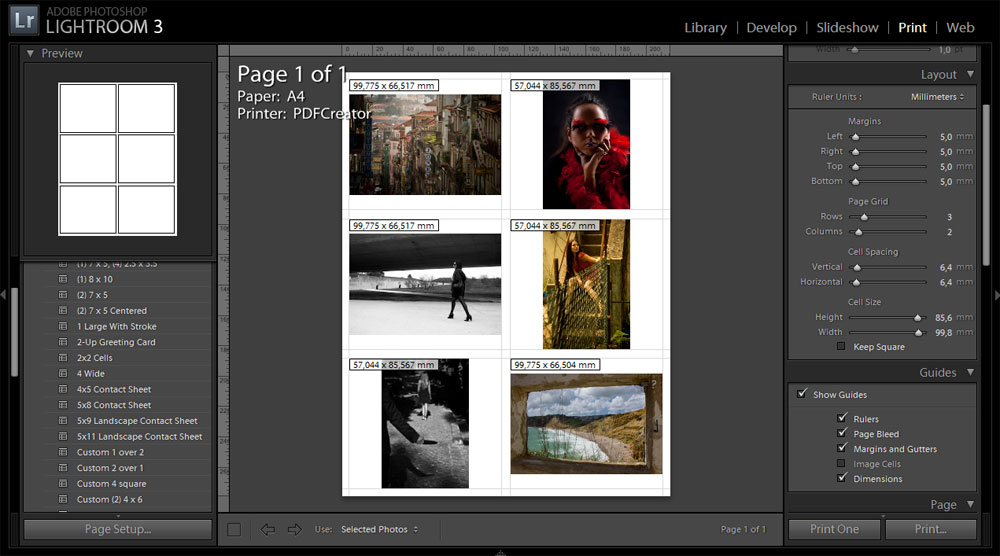This screenshot has height=556, width=1000.
Task: Click the 'Page 1 of 1' toolbar text
Action: click(743, 529)
